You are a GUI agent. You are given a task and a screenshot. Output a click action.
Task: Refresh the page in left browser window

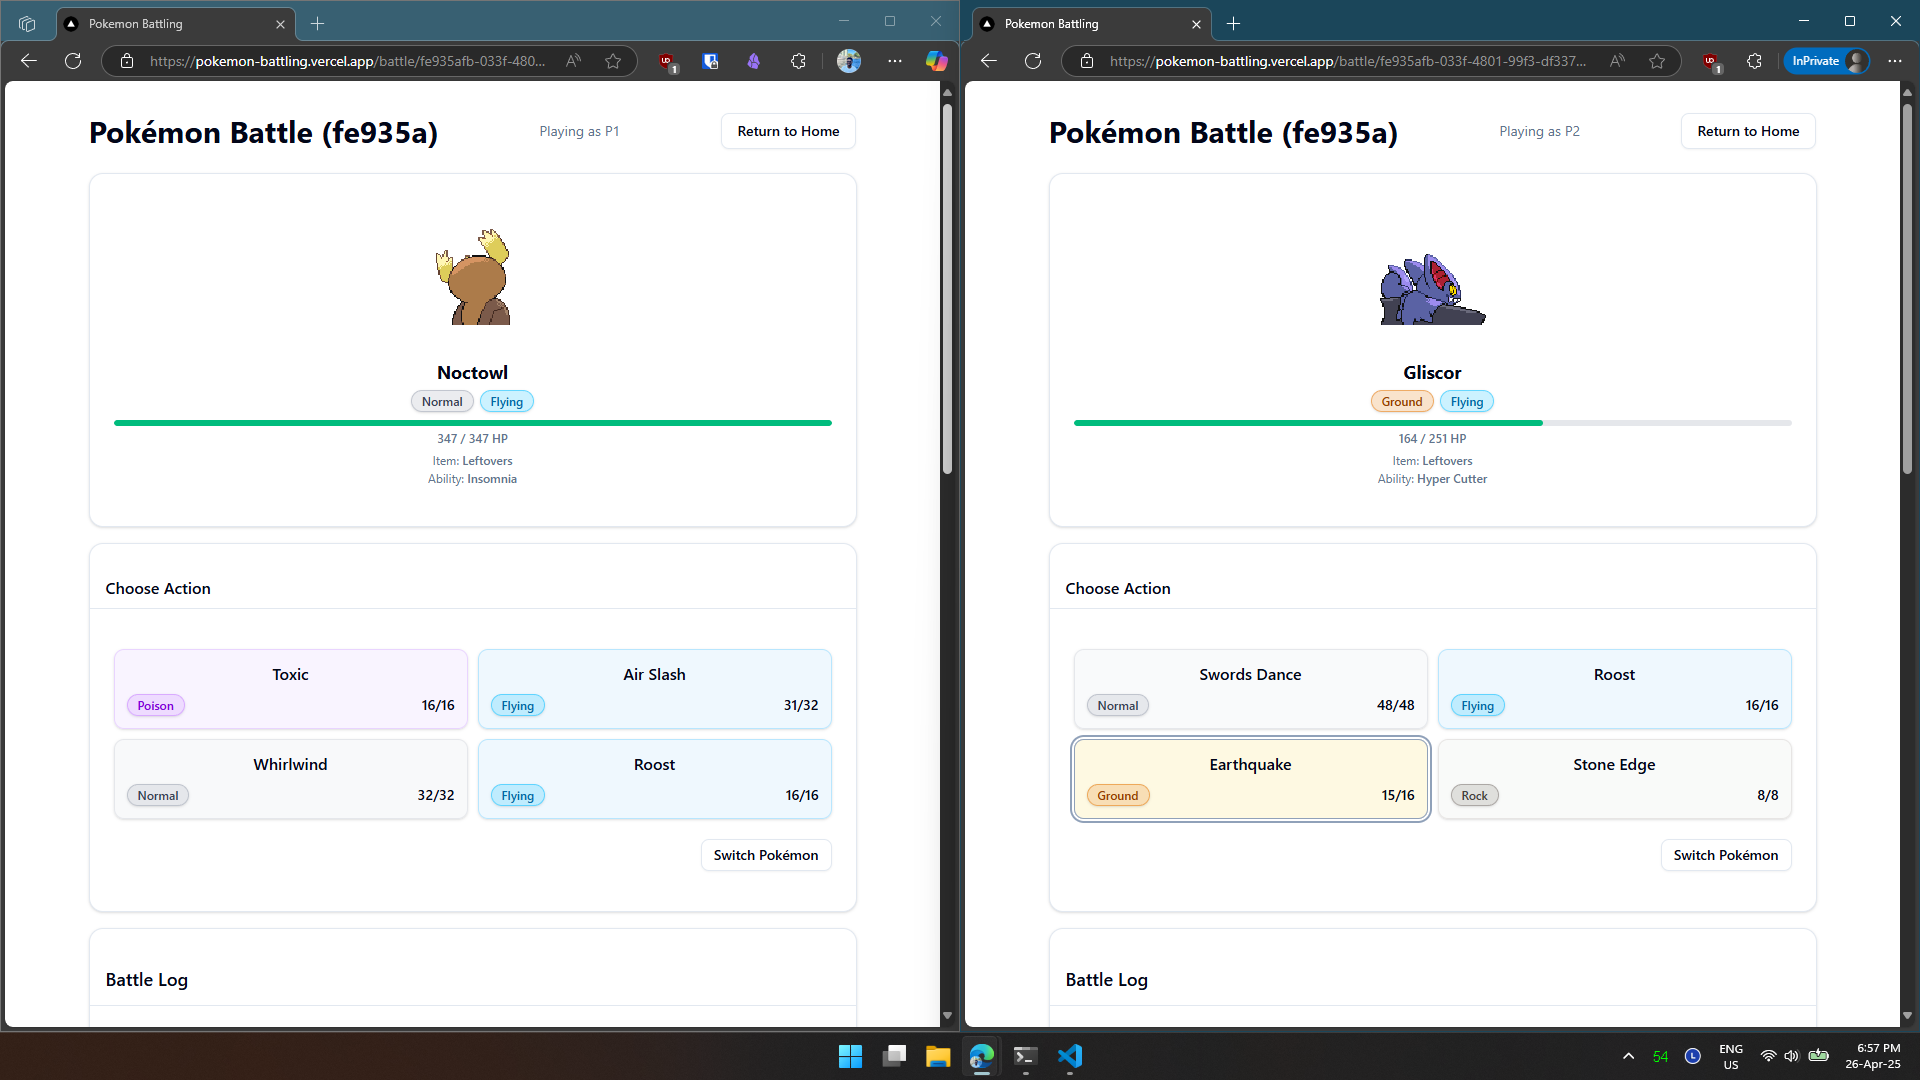pos(73,61)
